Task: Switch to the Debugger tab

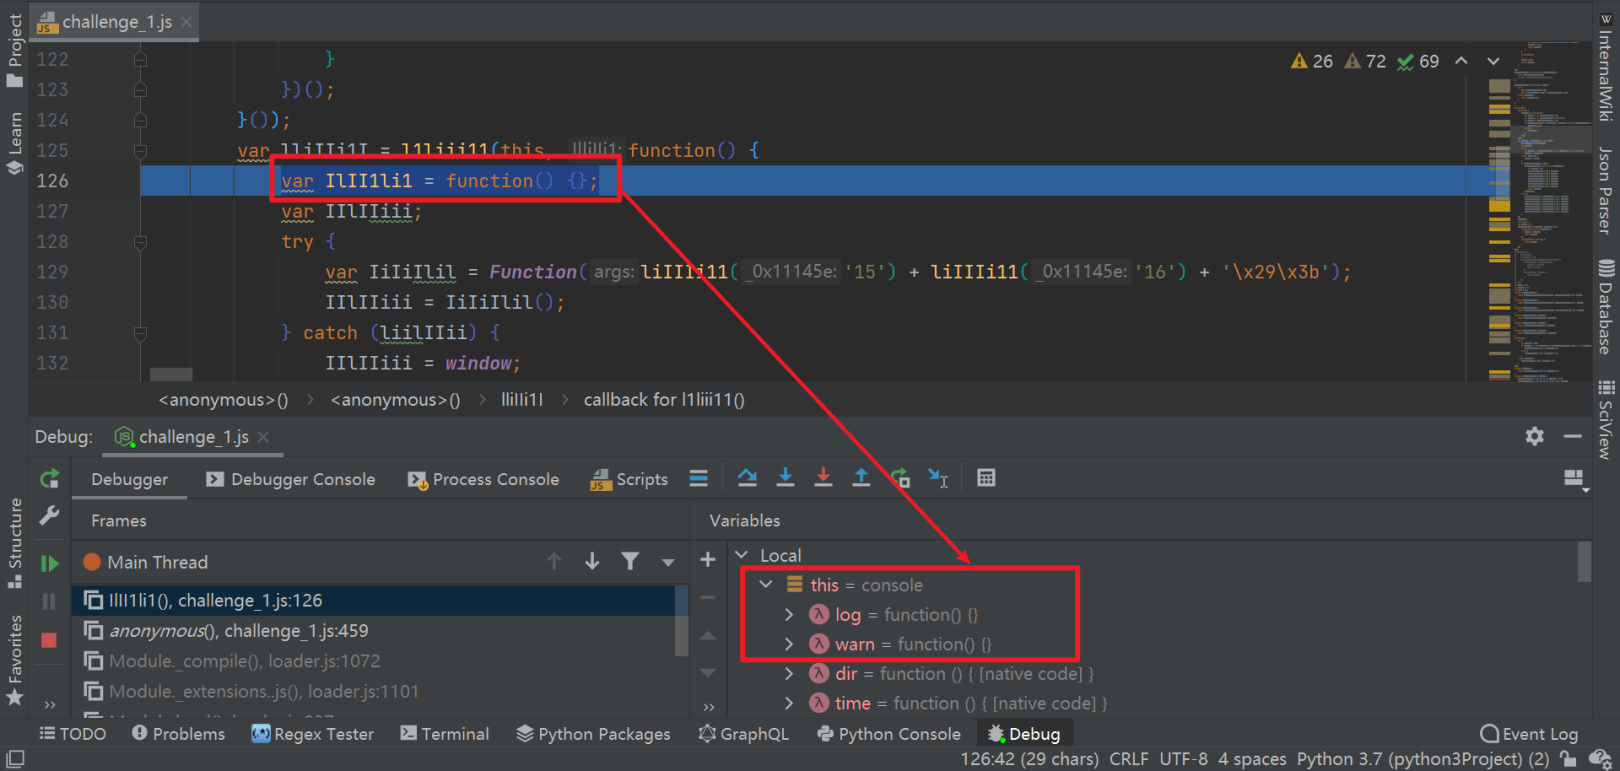Action: pyautogui.click(x=129, y=479)
